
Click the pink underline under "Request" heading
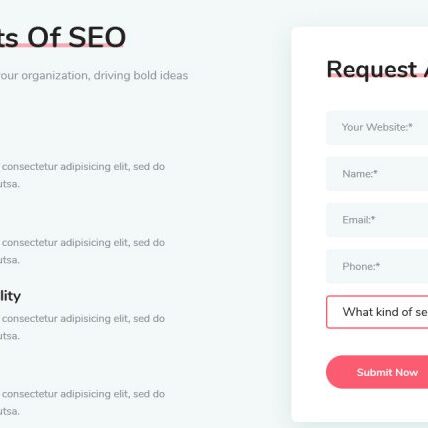[x=377, y=75]
